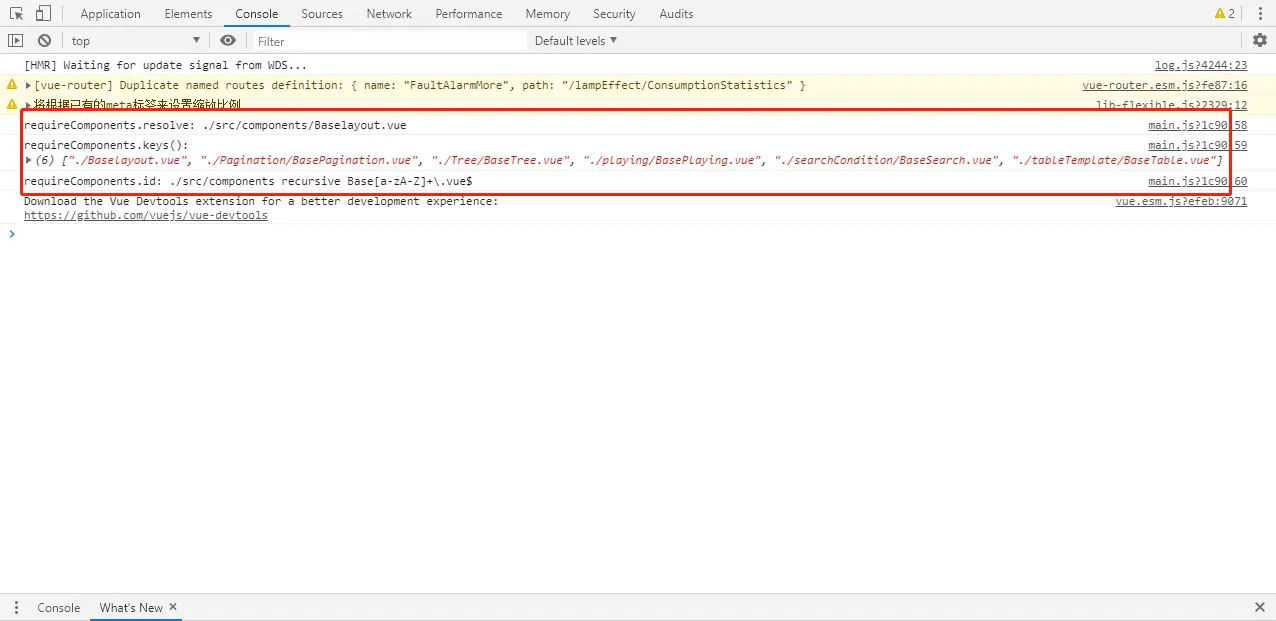The width and height of the screenshot is (1276, 621).
Task: Click the requireComponents.resolve log text
Action: pos(215,126)
